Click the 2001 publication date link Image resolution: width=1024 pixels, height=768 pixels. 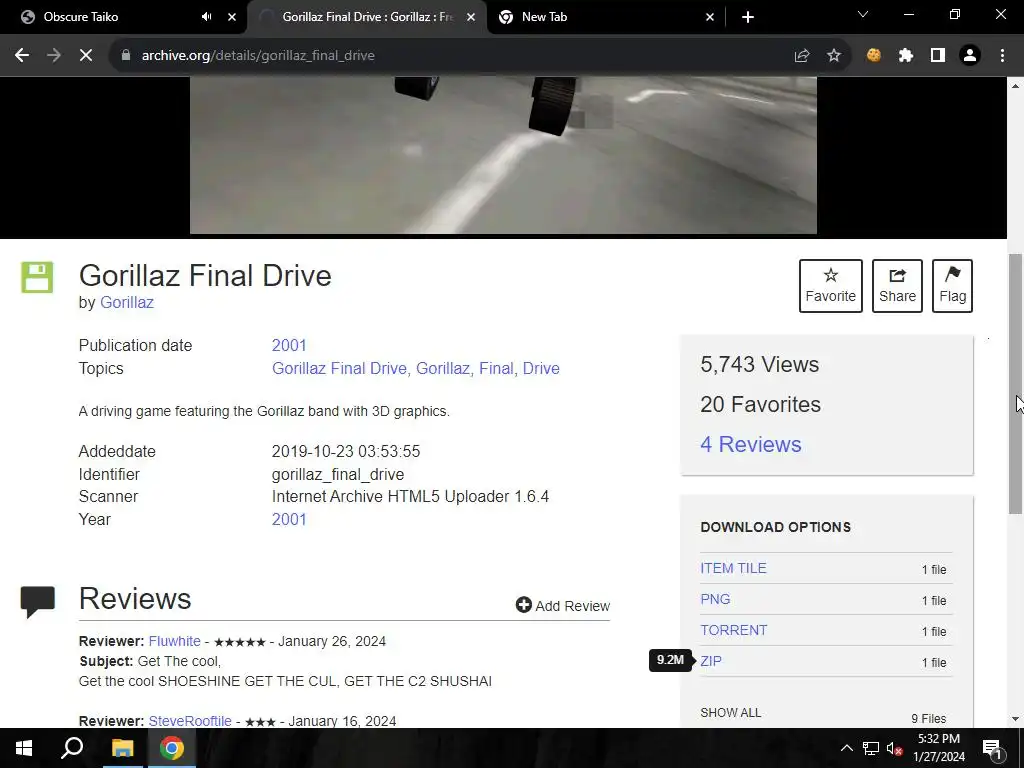pos(289,345)
